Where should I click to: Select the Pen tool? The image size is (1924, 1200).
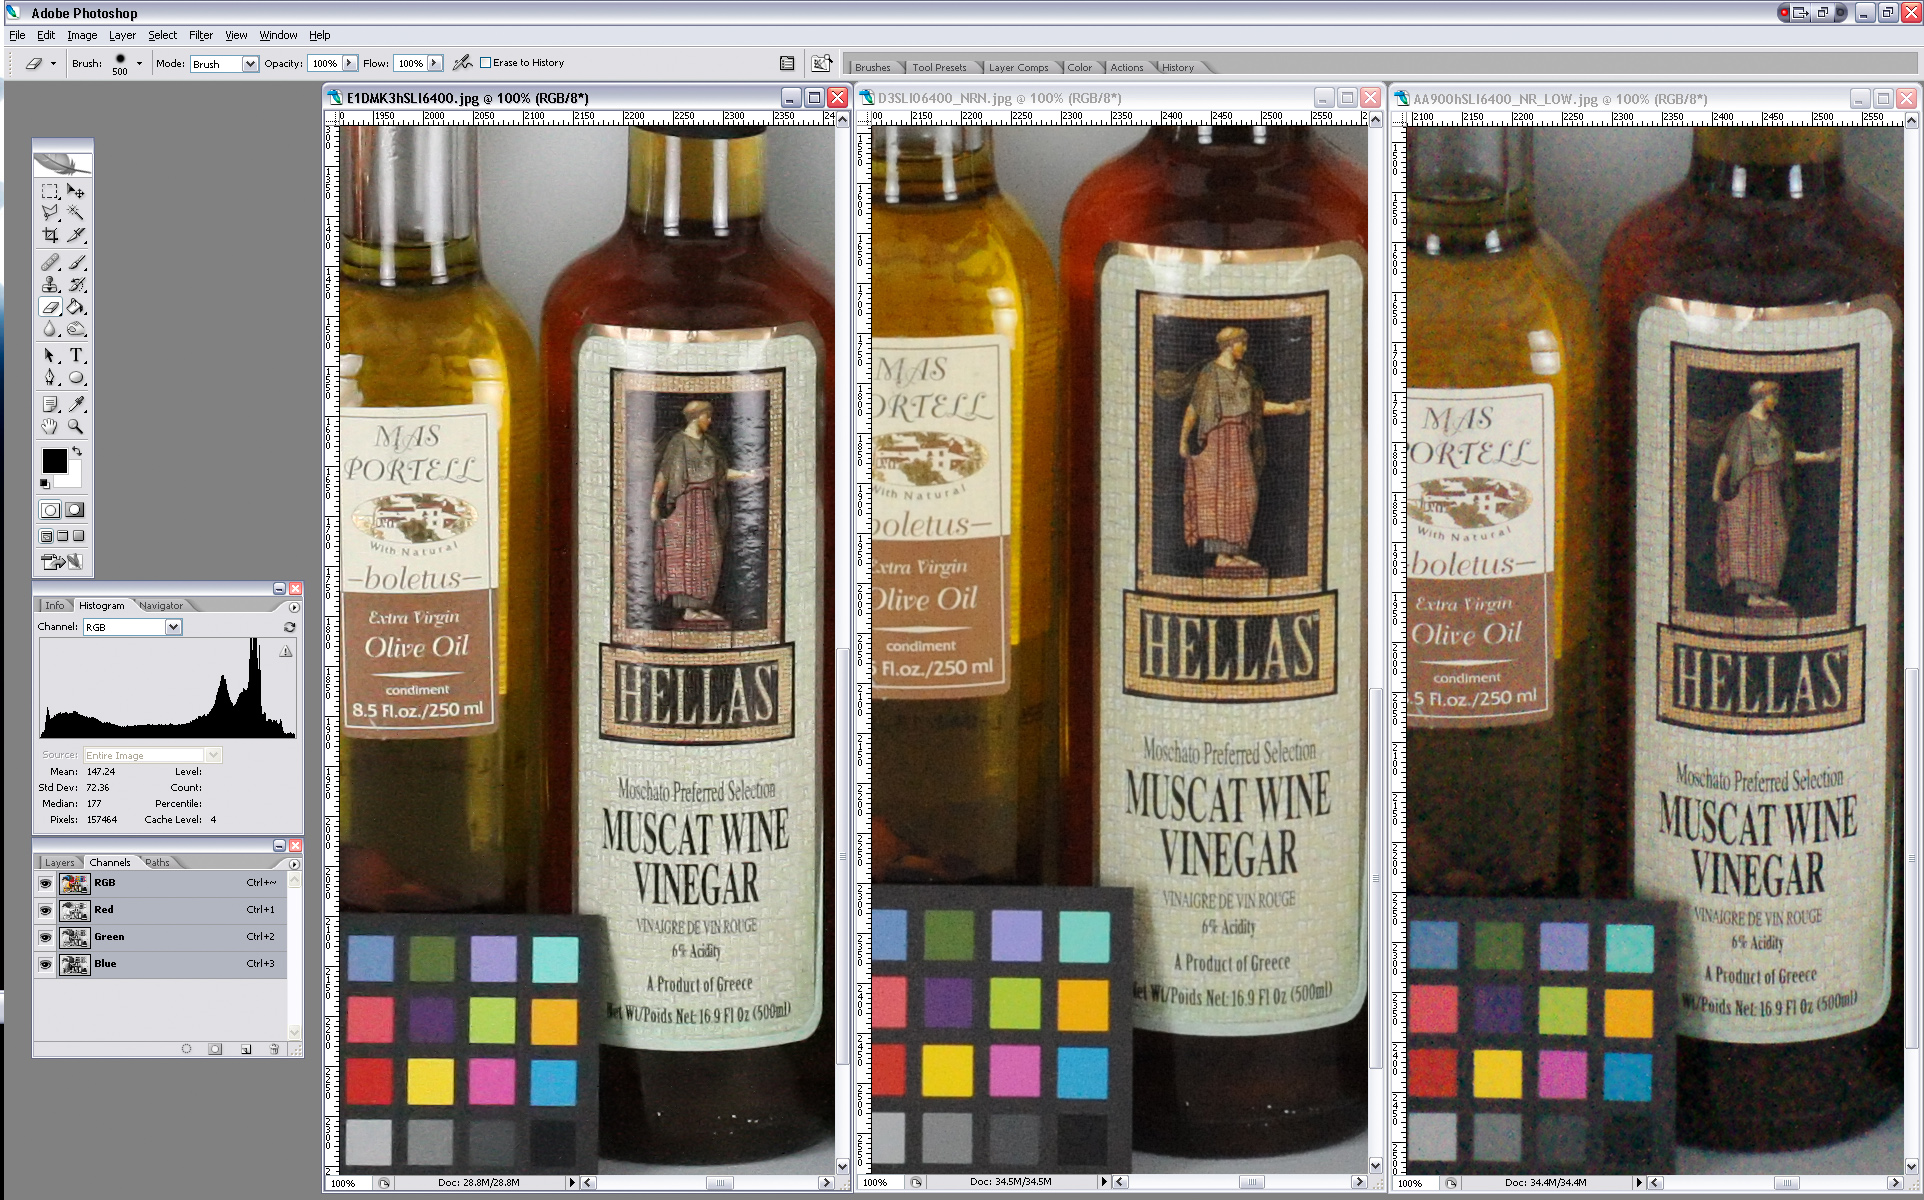point(50,378)
